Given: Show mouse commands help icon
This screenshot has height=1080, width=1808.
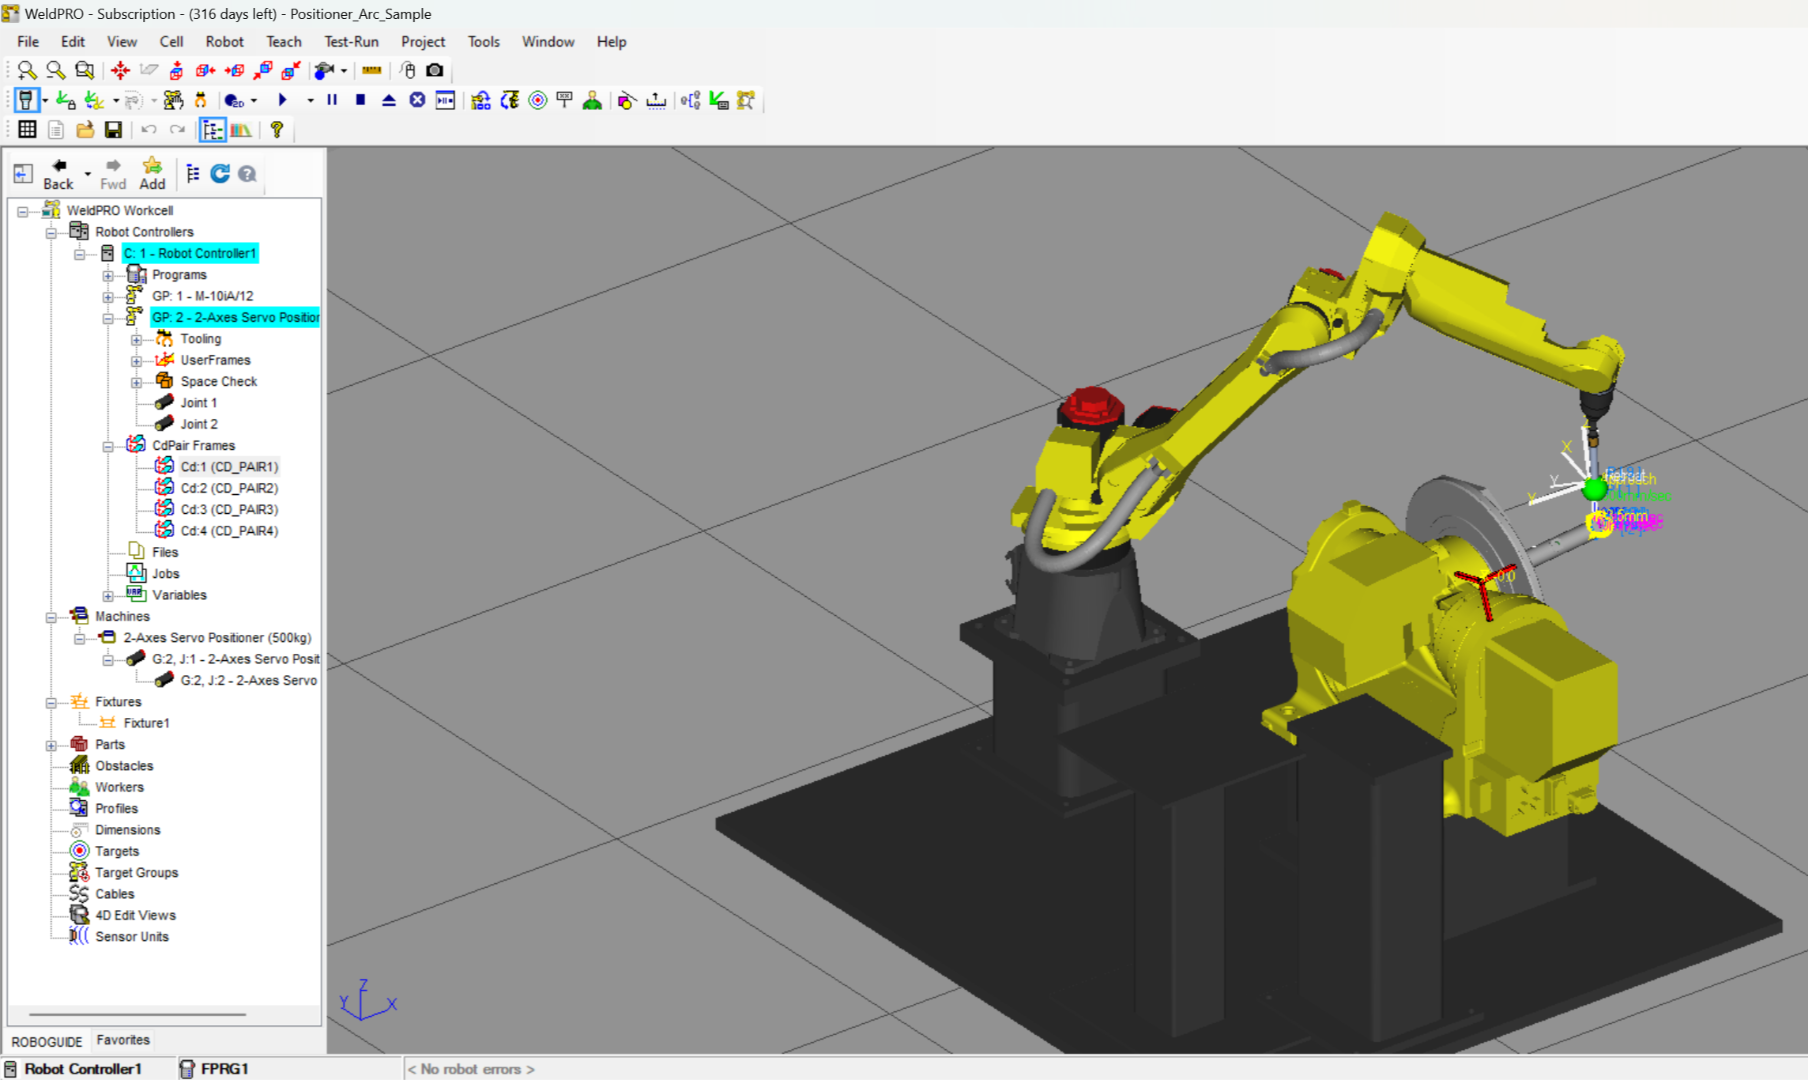Looking at the screenshot, I should [x=408, y=70].
